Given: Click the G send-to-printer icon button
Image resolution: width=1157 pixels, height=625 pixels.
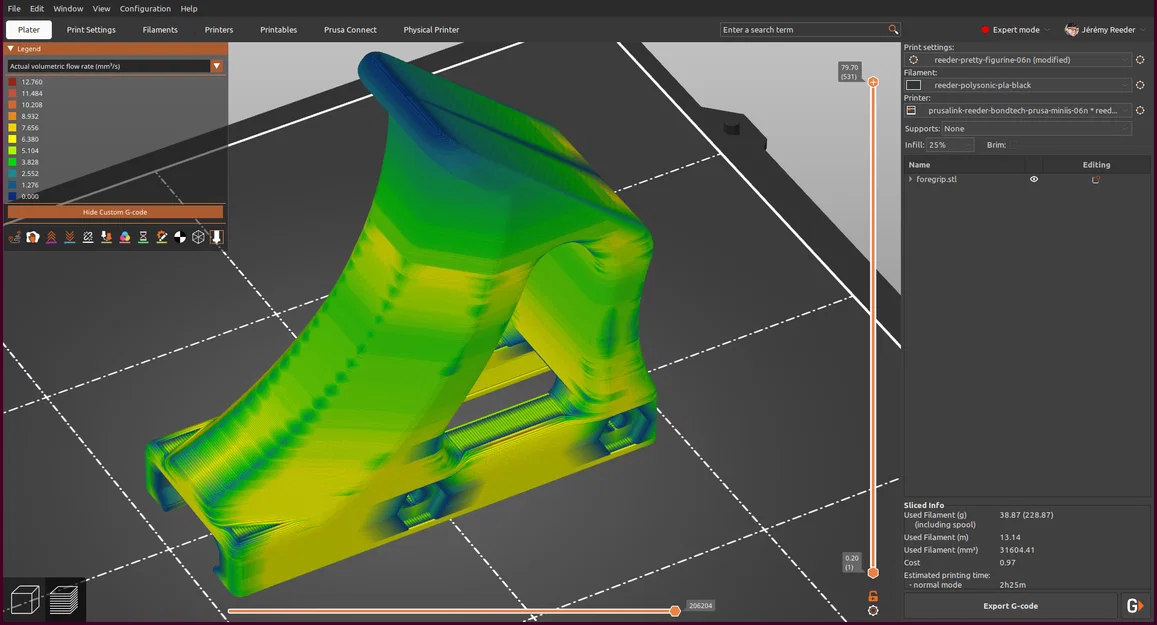Looking at the screenshot, I should pos(1135,606).
